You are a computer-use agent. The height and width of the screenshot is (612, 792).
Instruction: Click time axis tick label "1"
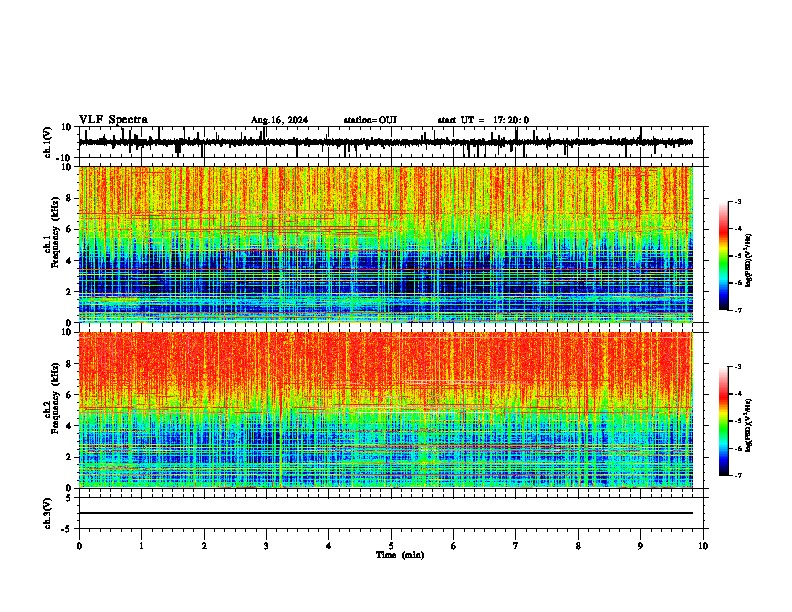[141, 546]
